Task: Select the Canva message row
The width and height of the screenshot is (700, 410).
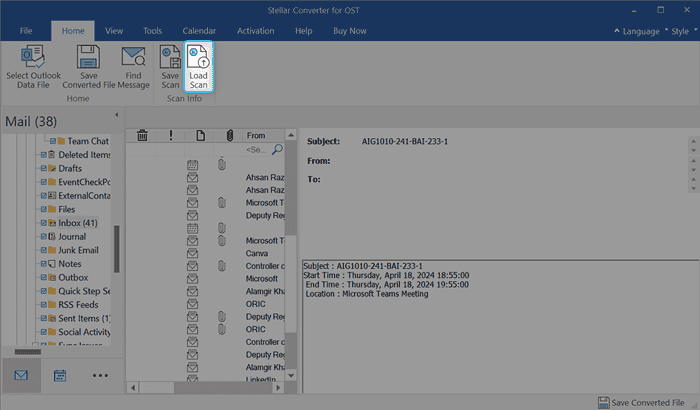Action: click(x=258, y=252)
